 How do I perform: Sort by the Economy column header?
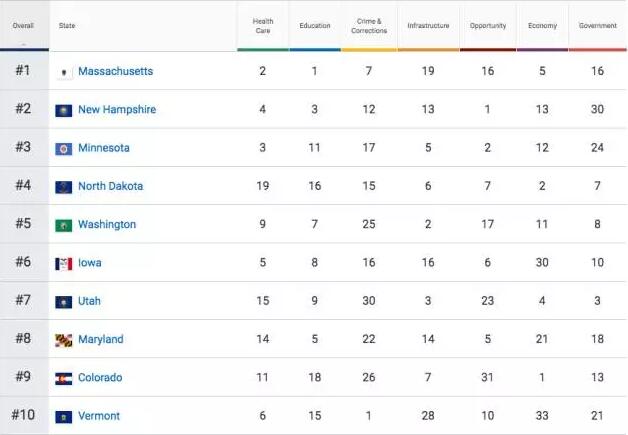point(542,25)
